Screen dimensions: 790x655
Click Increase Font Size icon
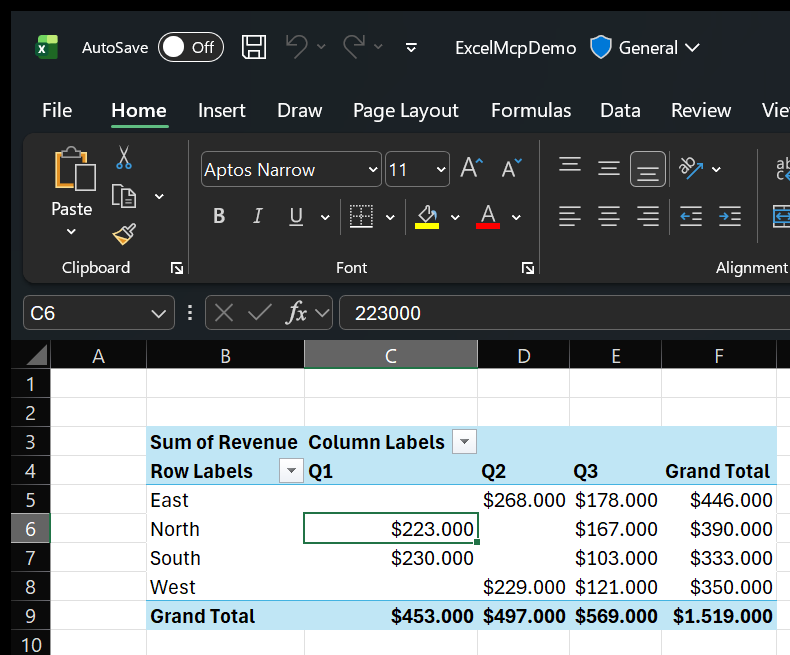tap(472, 168)
